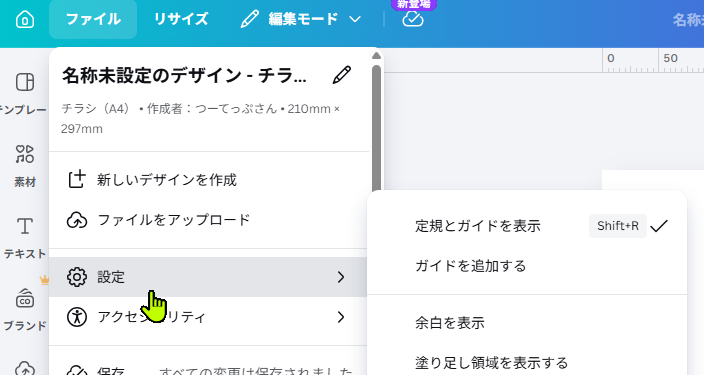
Task: Click the checkmark next to Shift+R
Action: pos(659,226)
